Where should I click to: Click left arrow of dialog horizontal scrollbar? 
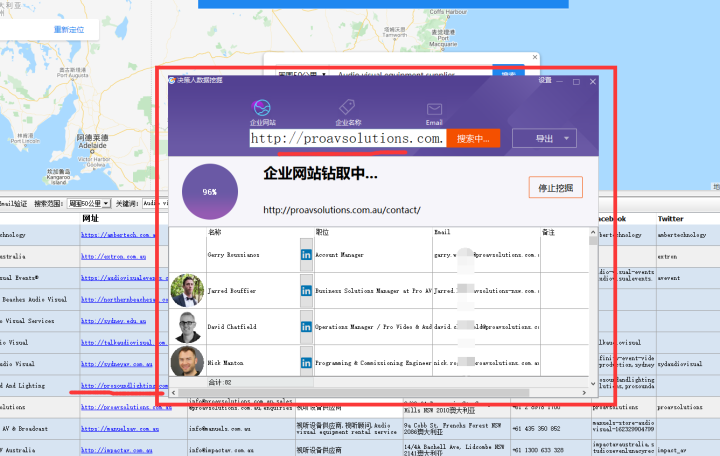(x=174, y=393)
